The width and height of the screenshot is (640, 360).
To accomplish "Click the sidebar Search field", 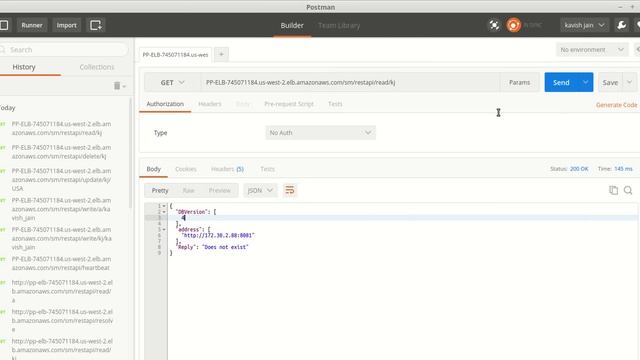I will click(x=64, y=50).
